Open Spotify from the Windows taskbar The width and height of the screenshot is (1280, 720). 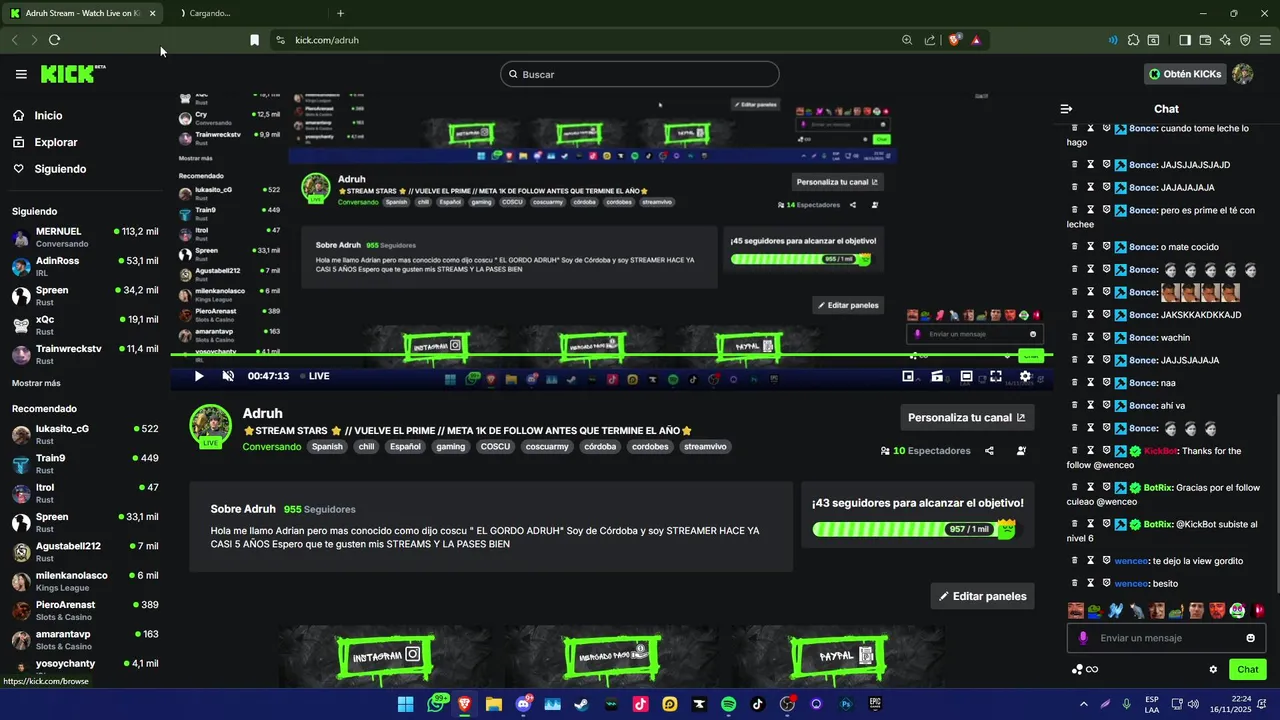(729, 704)
